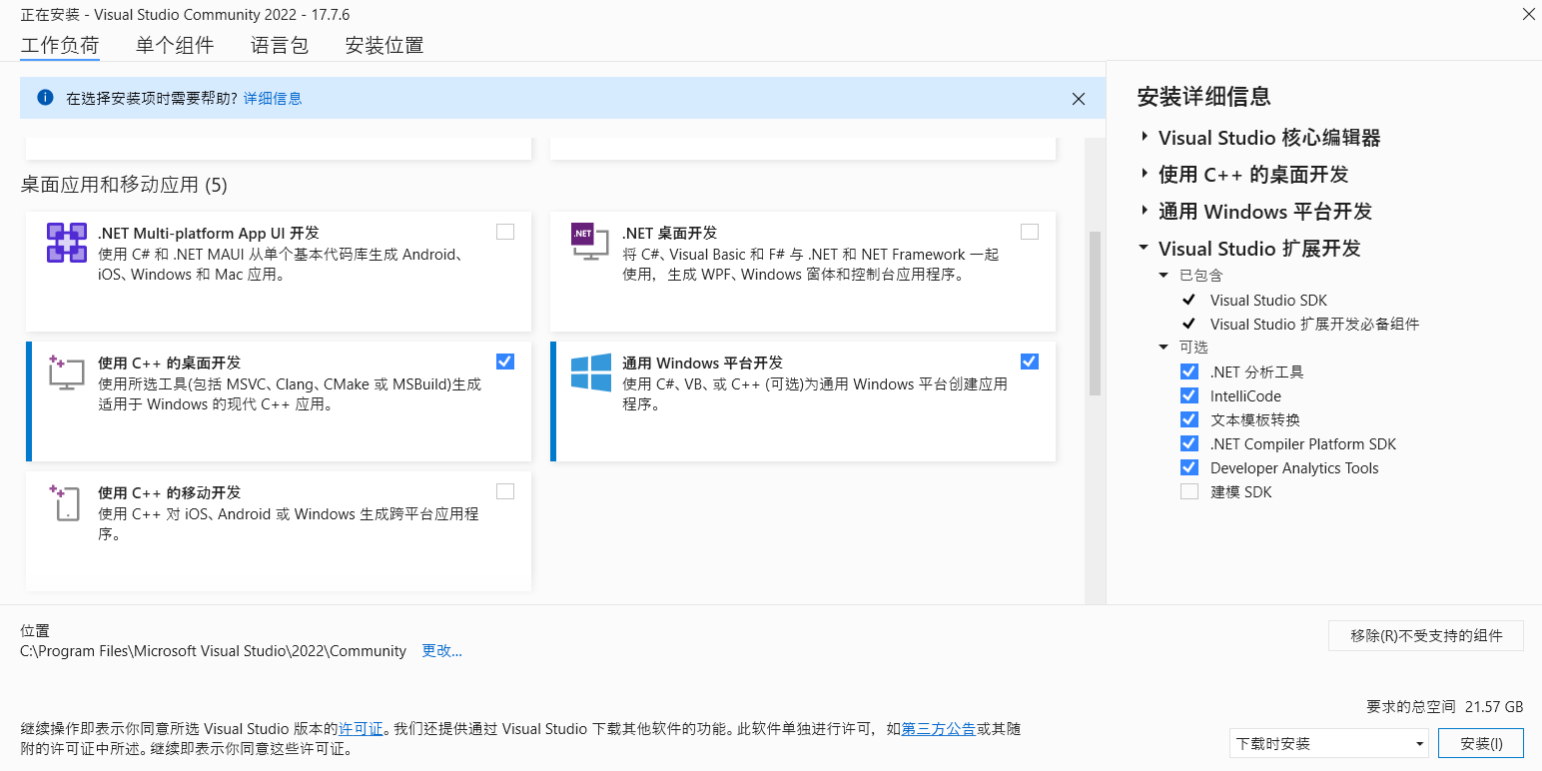Viewport: 1542px width, 771px height.
Task: Click the Visual Studio SDK included item
Action: tap(1268, 300)
